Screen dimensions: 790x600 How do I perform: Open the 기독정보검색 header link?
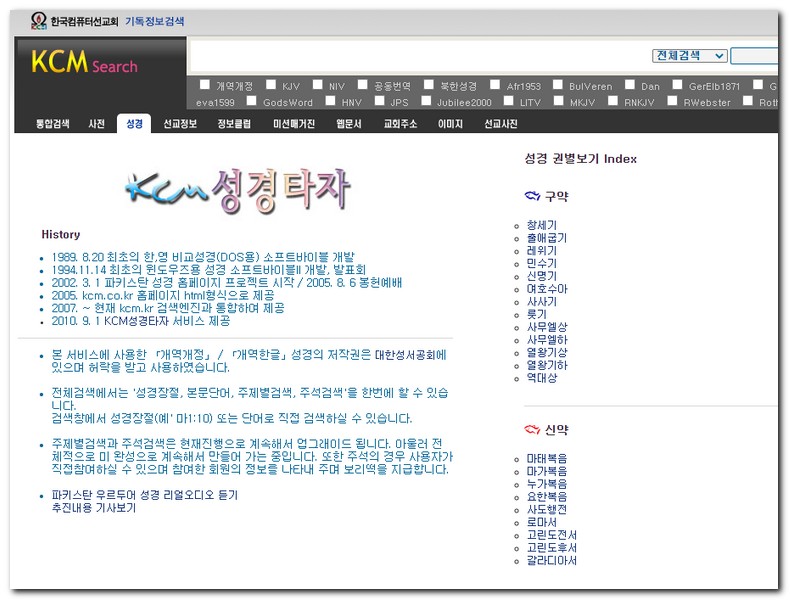[x=155, y=20]
